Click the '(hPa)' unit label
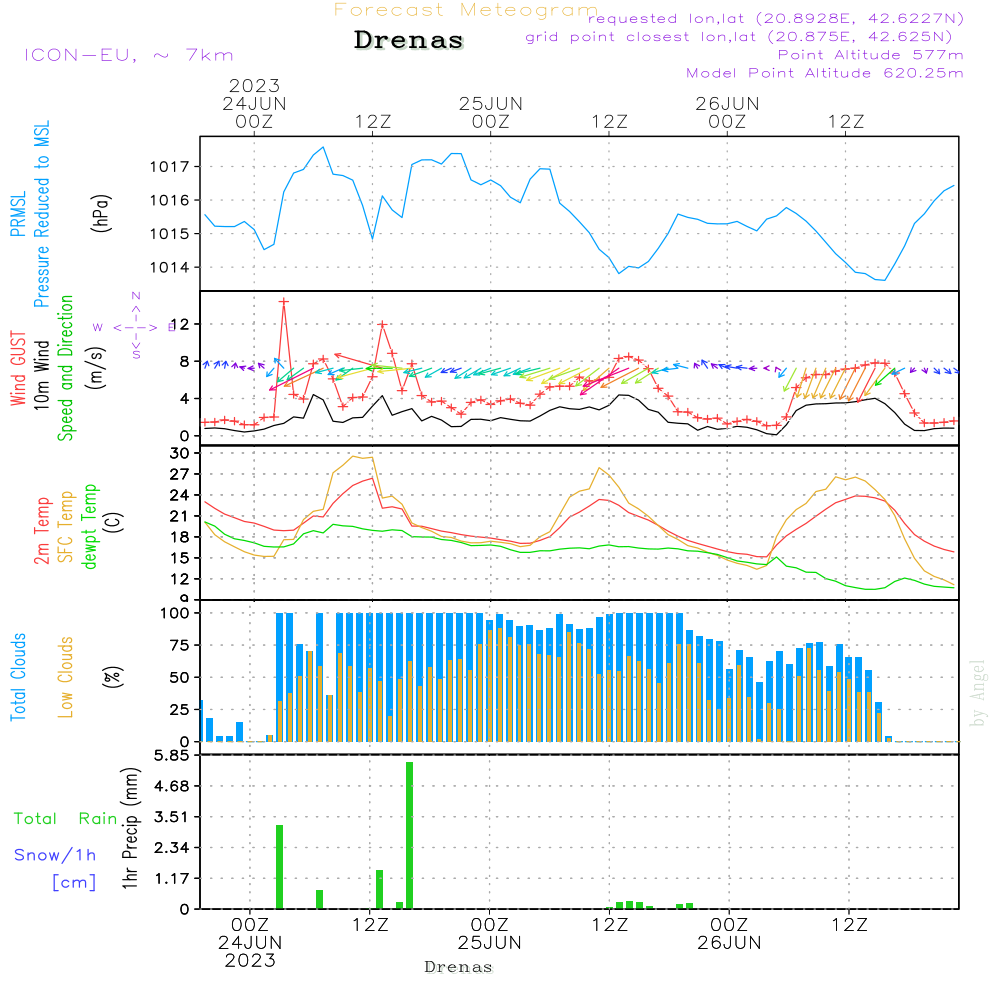Image resolution: width=1000 pixels, height=1000 pixels. point(100,213)
